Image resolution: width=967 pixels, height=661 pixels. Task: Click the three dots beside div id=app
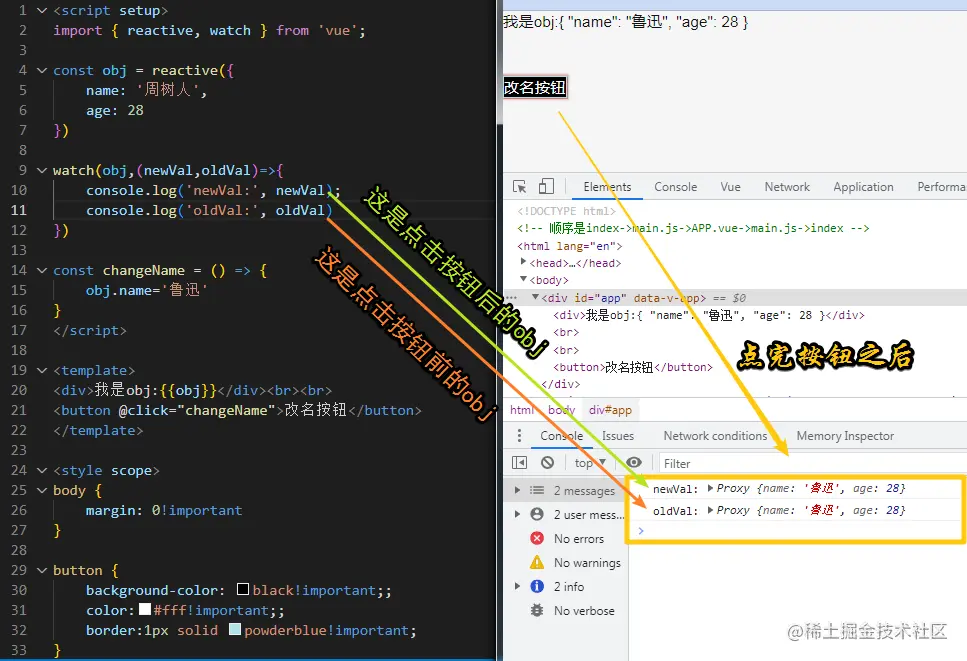511,298
